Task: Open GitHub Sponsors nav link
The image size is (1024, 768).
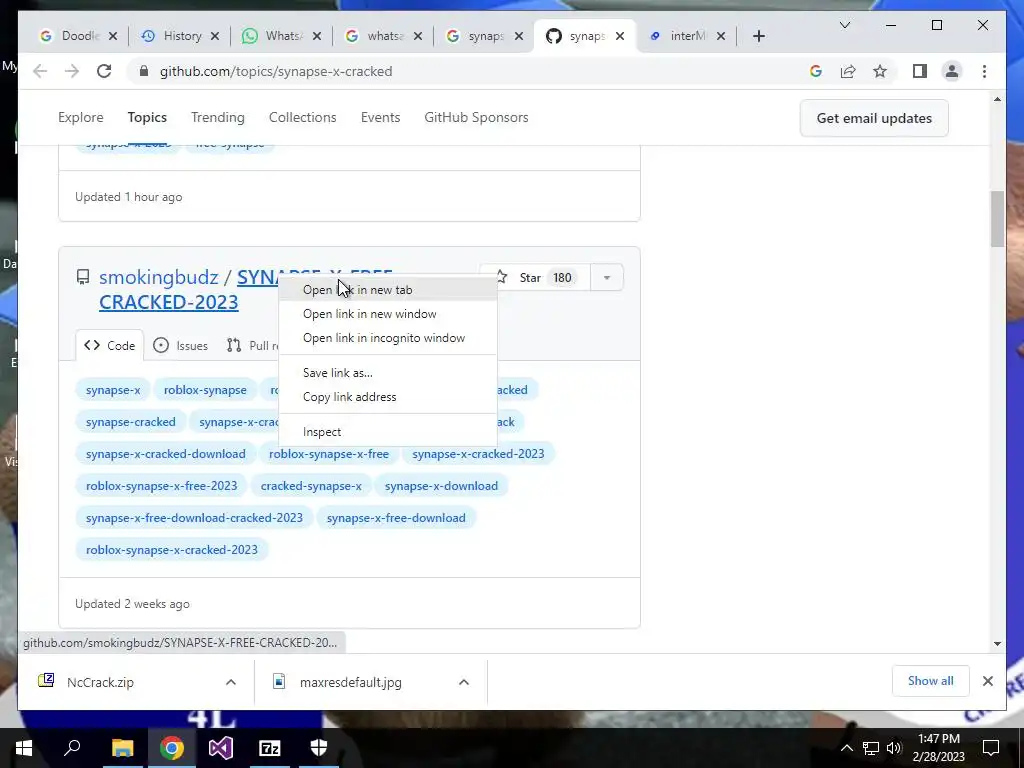Action: tap(476, 118)
